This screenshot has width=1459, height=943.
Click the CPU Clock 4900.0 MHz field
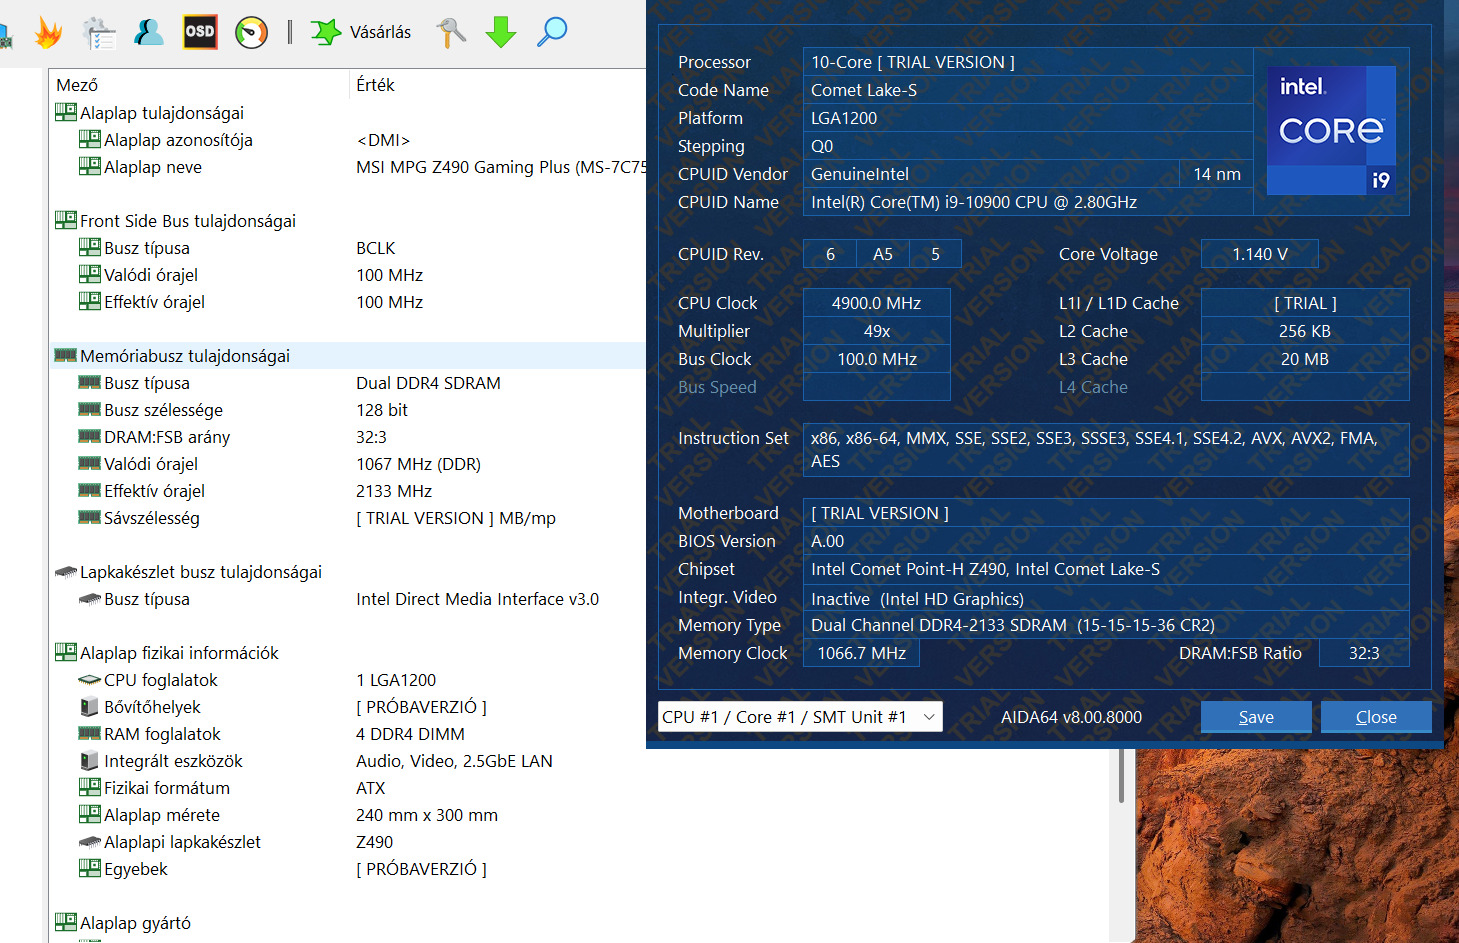(877, 303)
